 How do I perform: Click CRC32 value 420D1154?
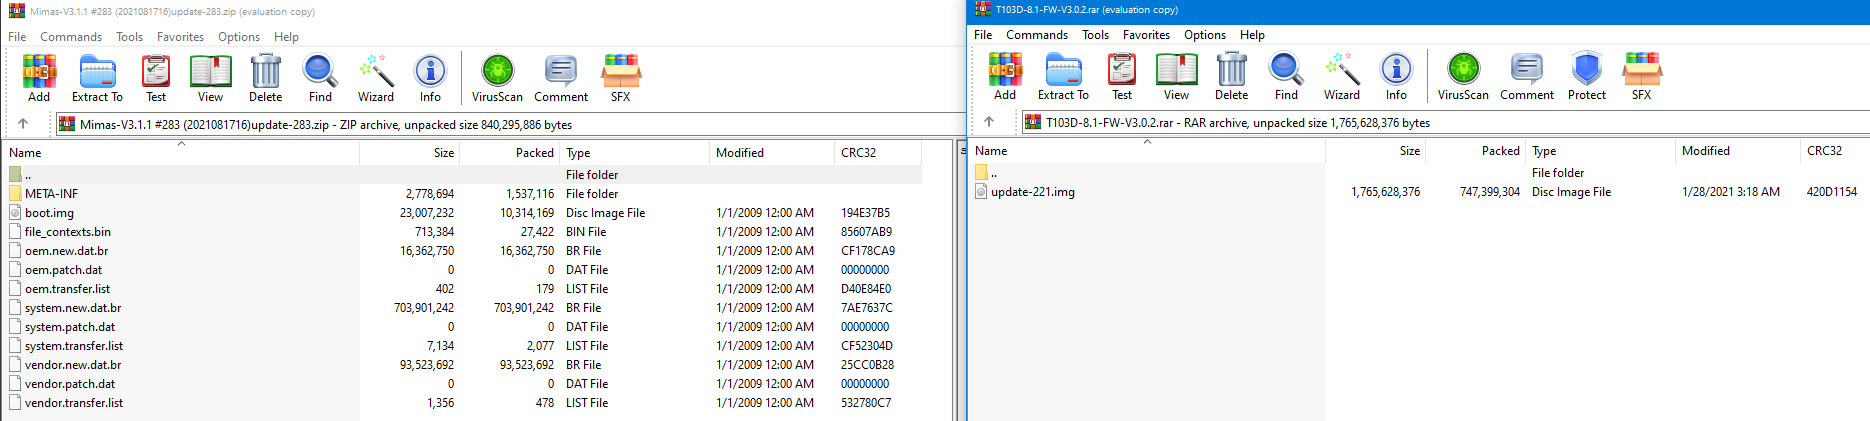click(1831, 192)
